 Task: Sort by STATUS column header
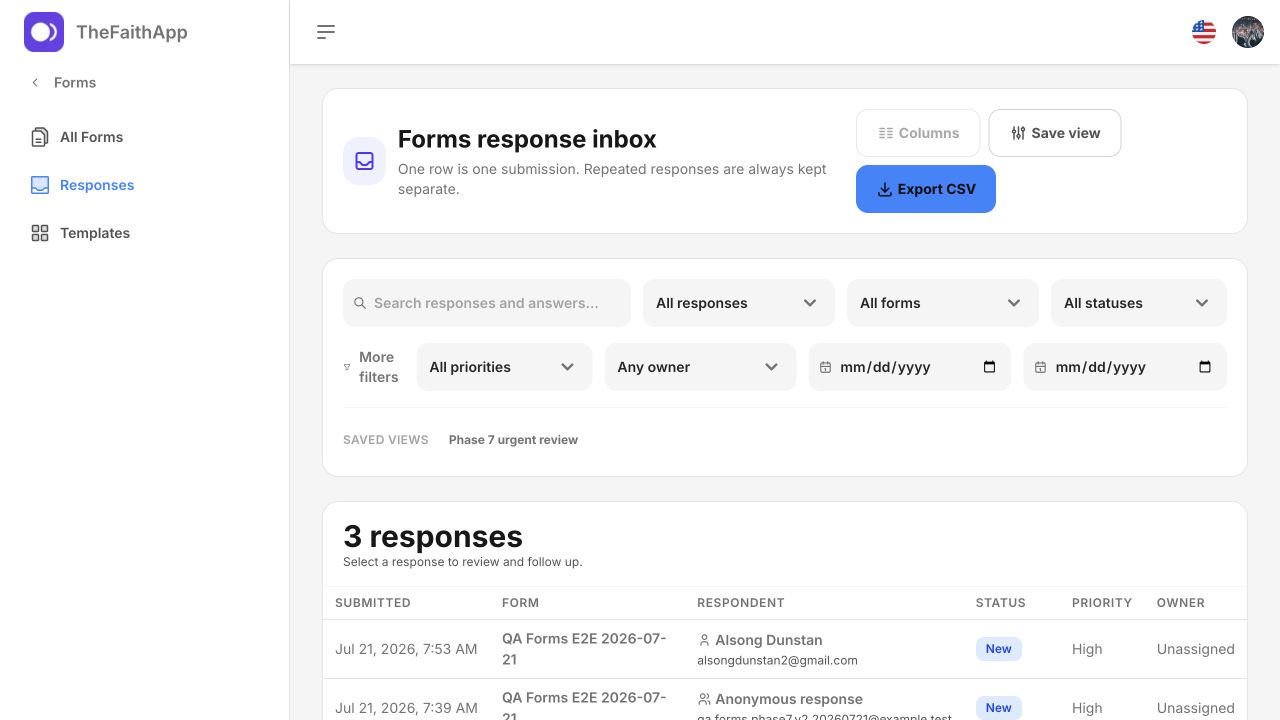[x=1001, y=603]
